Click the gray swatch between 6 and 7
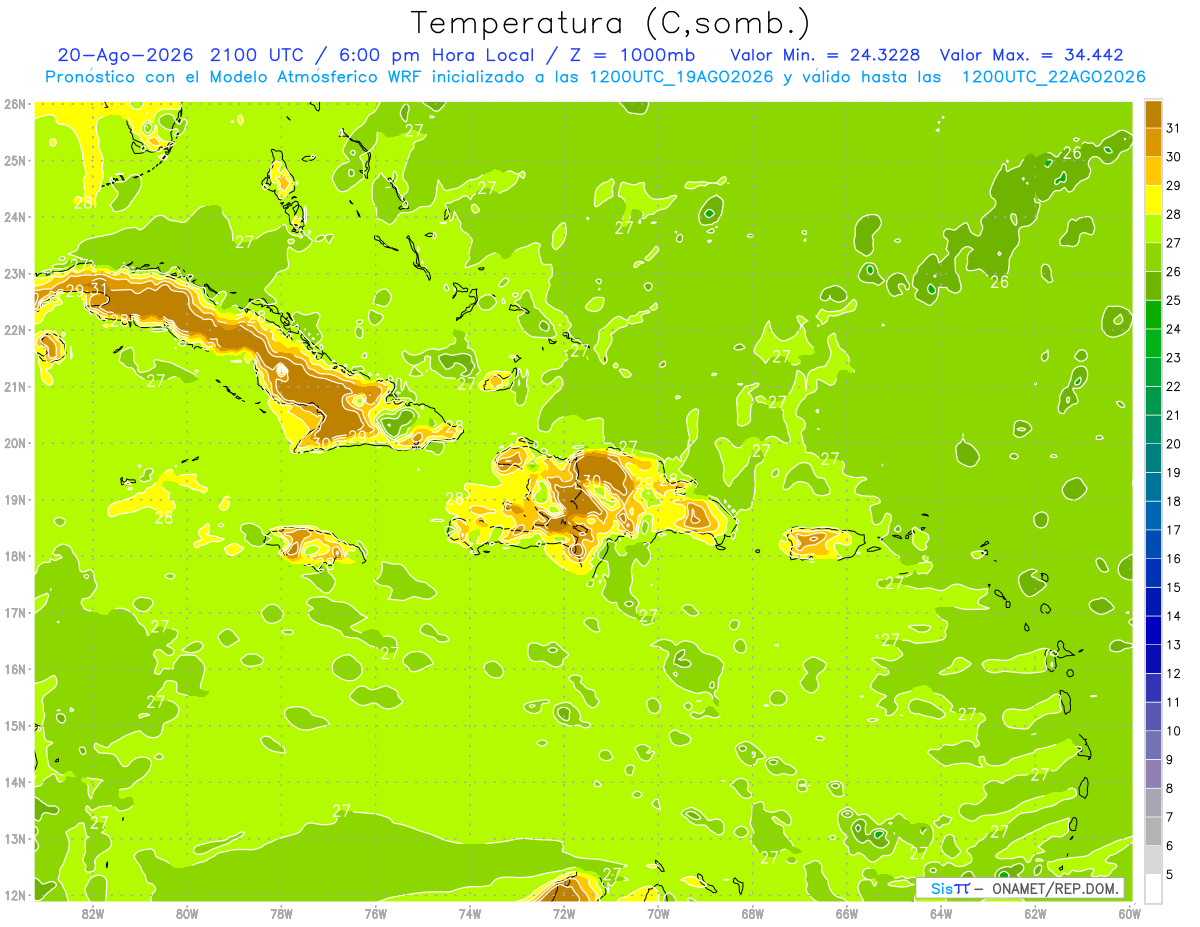The image size is (1200, 927). [1153, 831]
